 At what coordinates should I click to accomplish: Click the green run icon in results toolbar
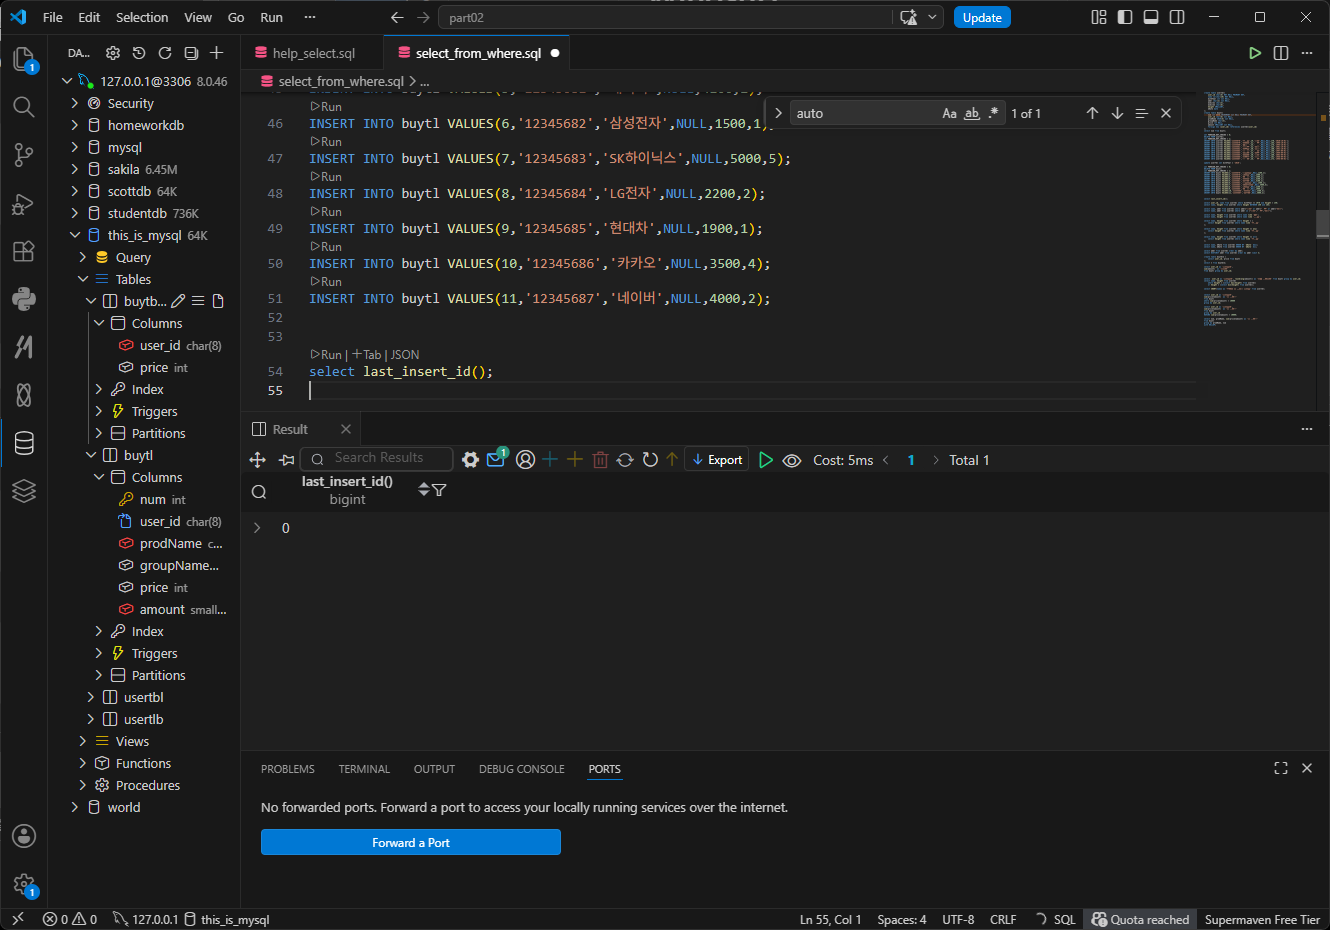click(766, 460)
